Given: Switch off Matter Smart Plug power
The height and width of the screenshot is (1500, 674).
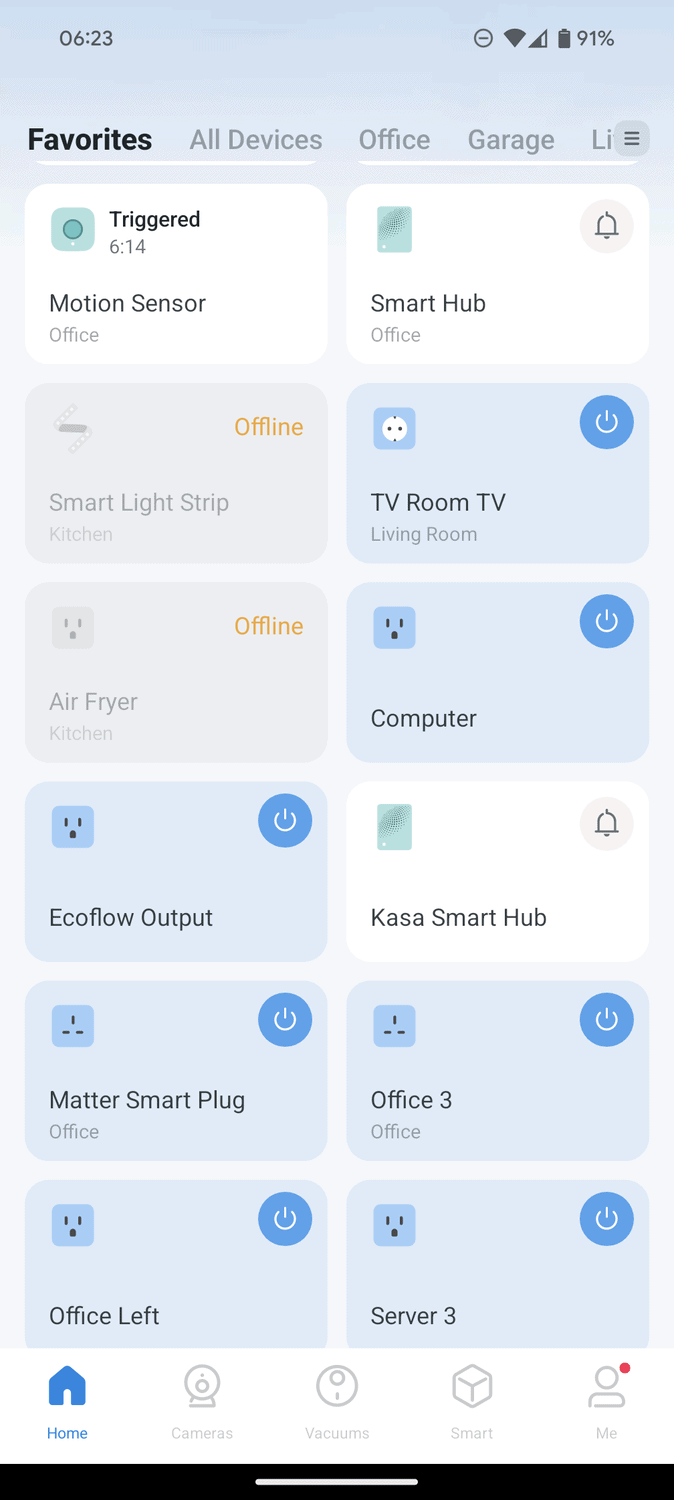Looking at the screenshot, I should [285, 1020].
